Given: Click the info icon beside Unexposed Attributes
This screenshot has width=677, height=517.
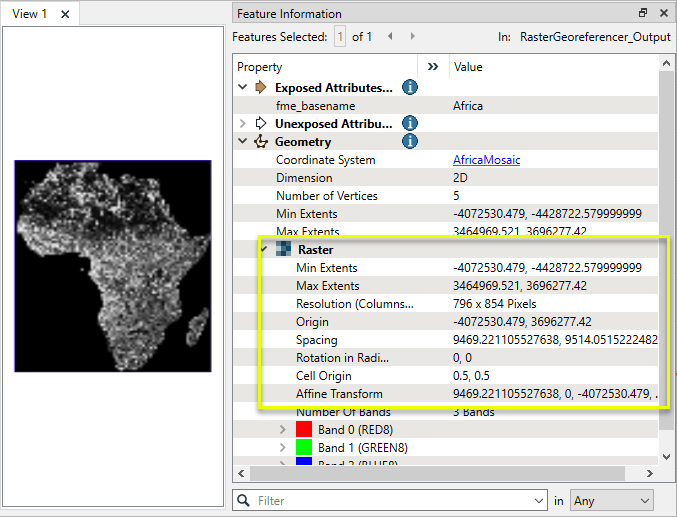Looking at the screenshot, I should 409,124.
